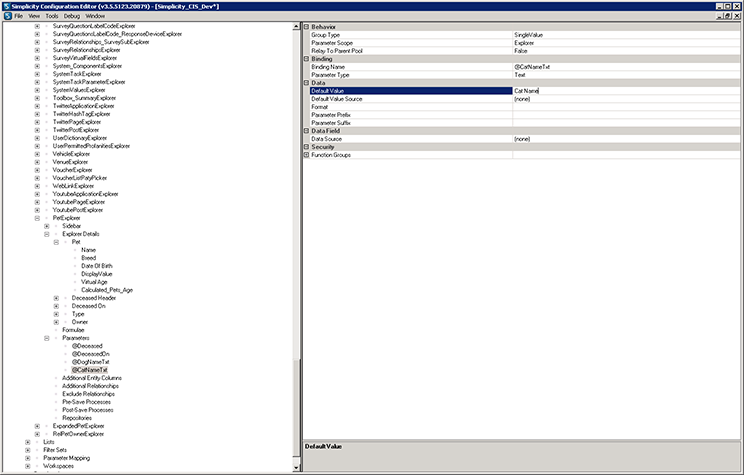Collapse the Security property section
Screen dimensions: 744x475
click(307, 147)
